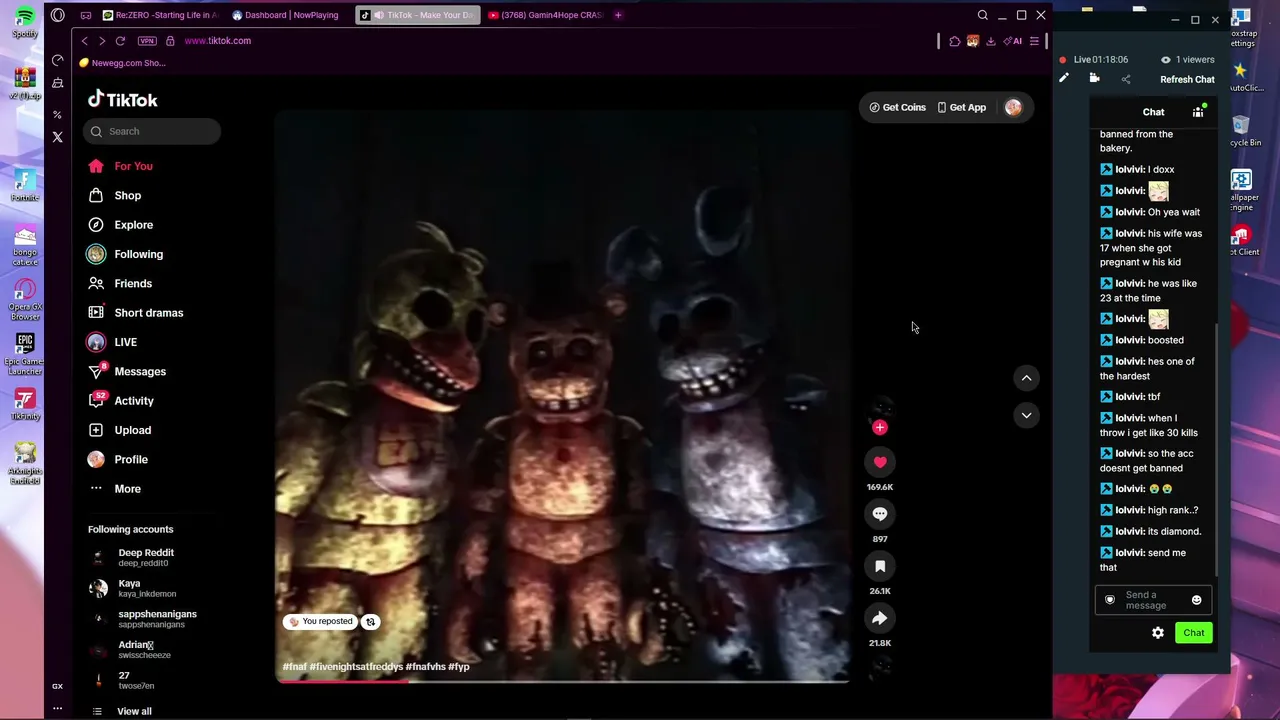The height and width of the screenshot is (720, 1280).
Task: Click the camera clip icon in stream window
Action: 1094,79
